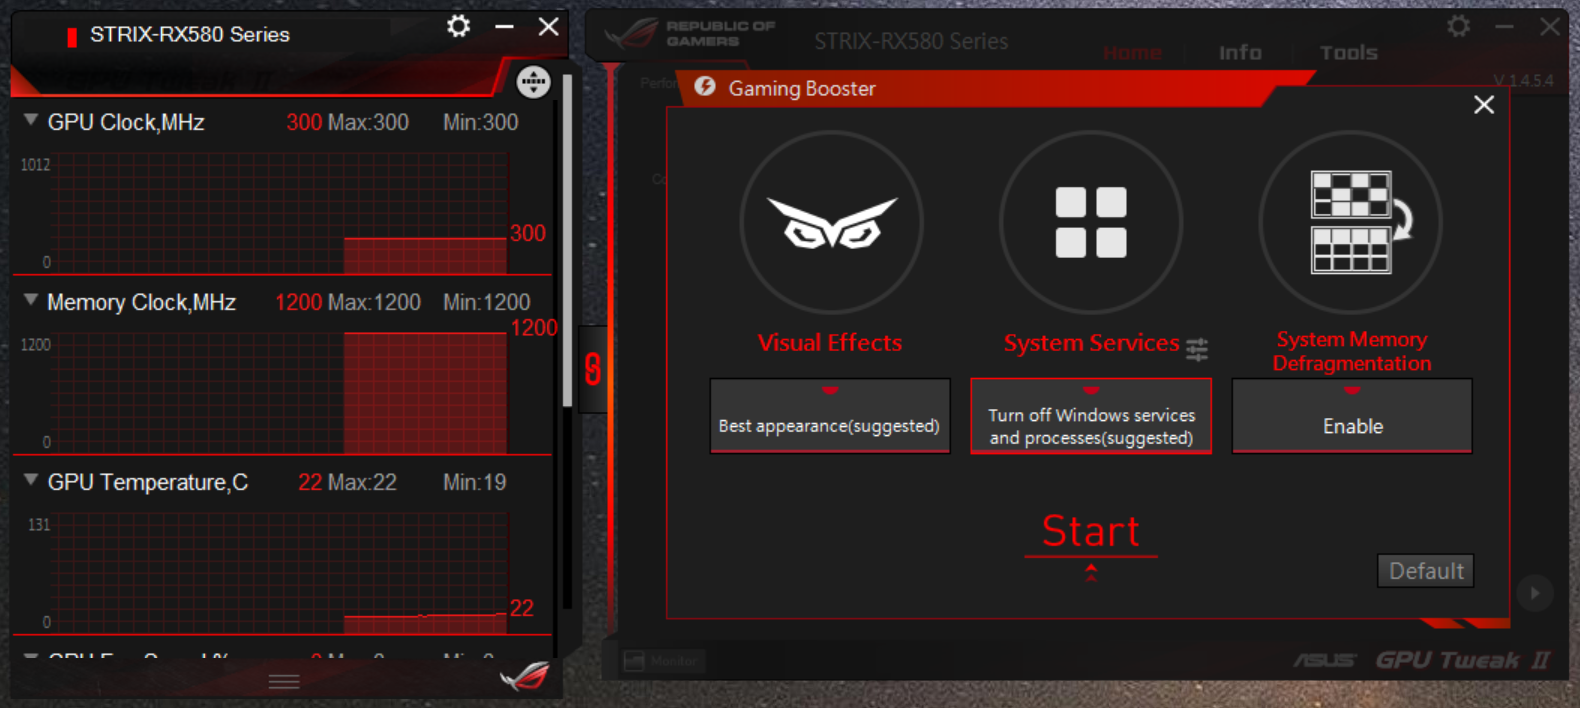
Task: Click the three-line handle at monitor bottom
Action: [x=284, y=682]
